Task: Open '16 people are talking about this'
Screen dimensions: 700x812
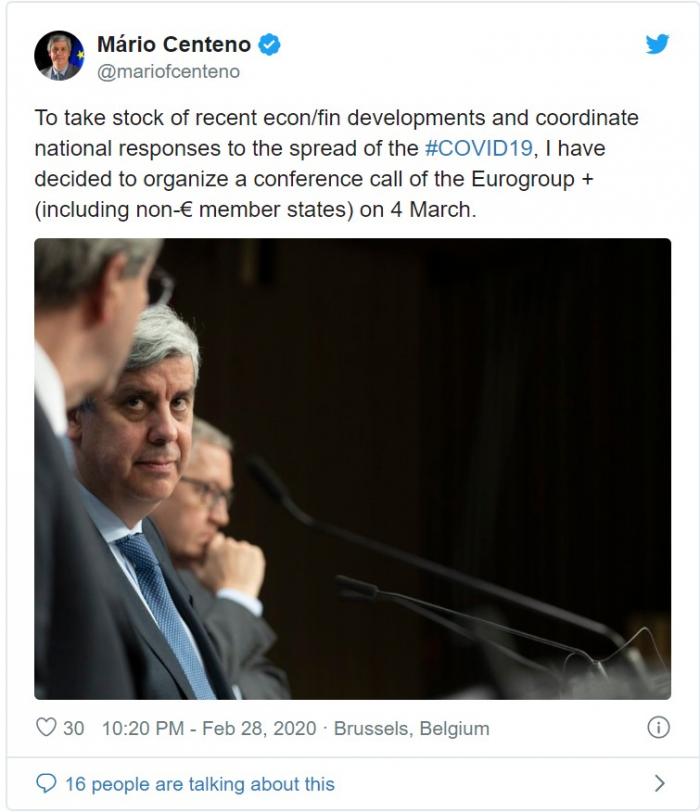Action: coord(200,784)
